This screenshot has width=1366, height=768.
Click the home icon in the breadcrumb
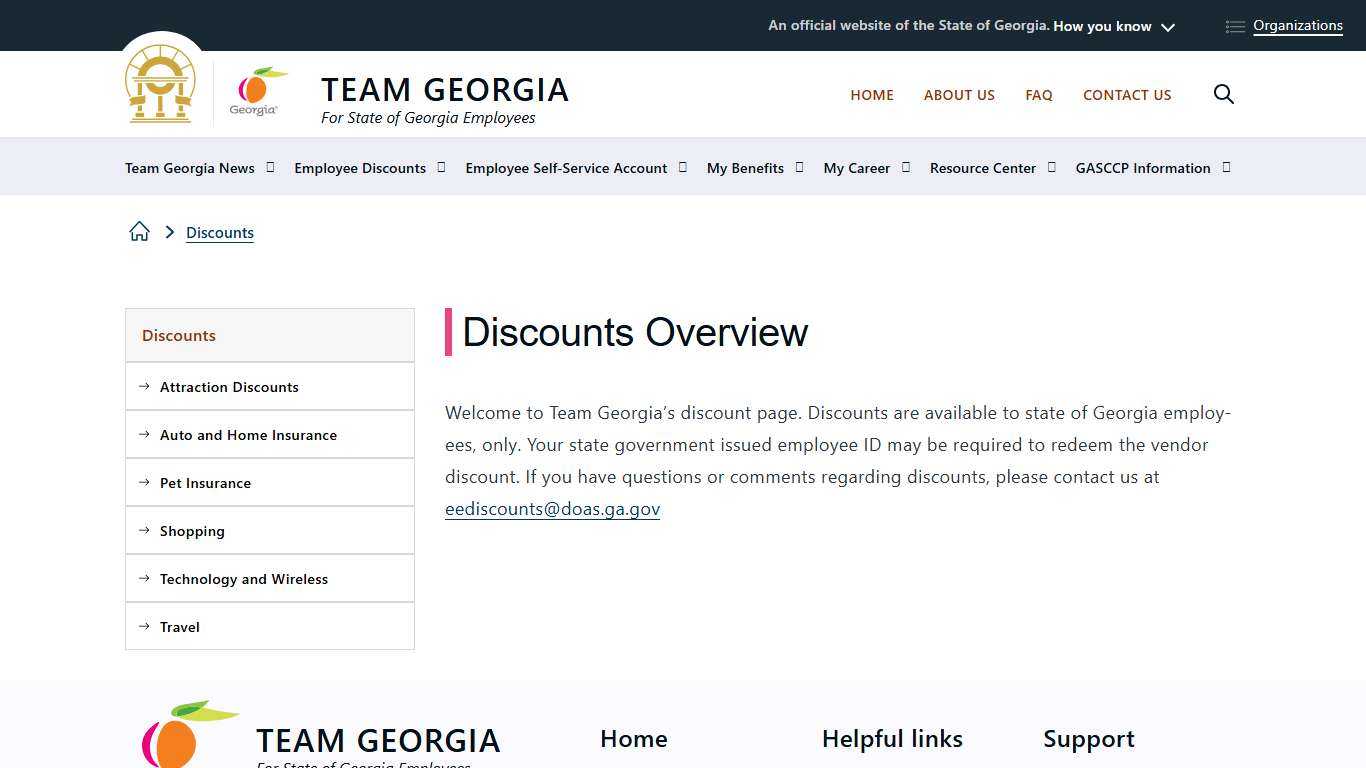click(139, 230)
